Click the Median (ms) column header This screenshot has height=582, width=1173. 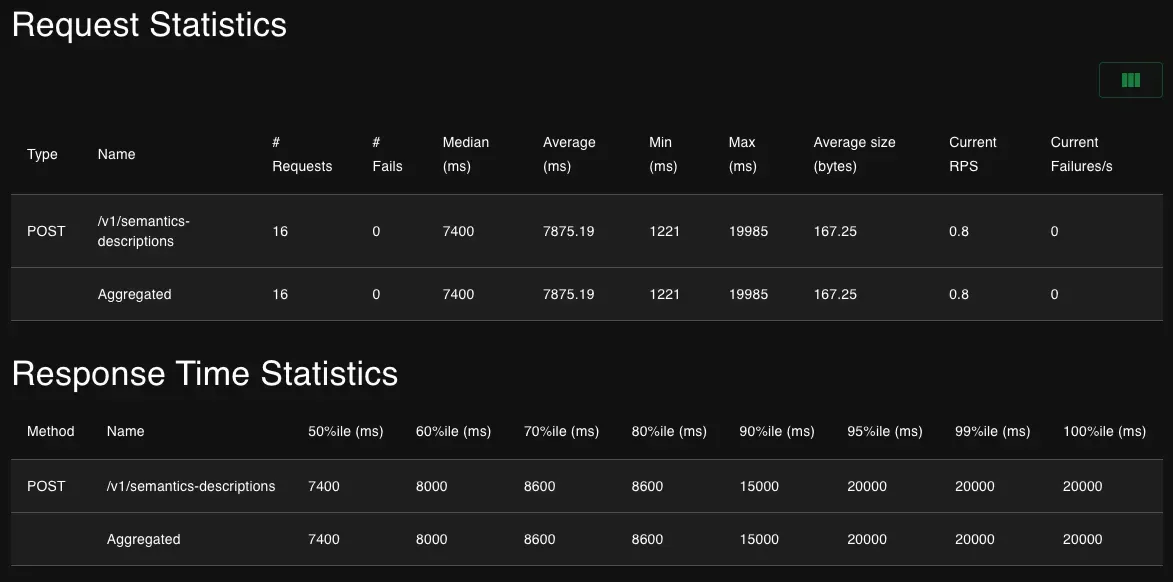pos(466,154)
